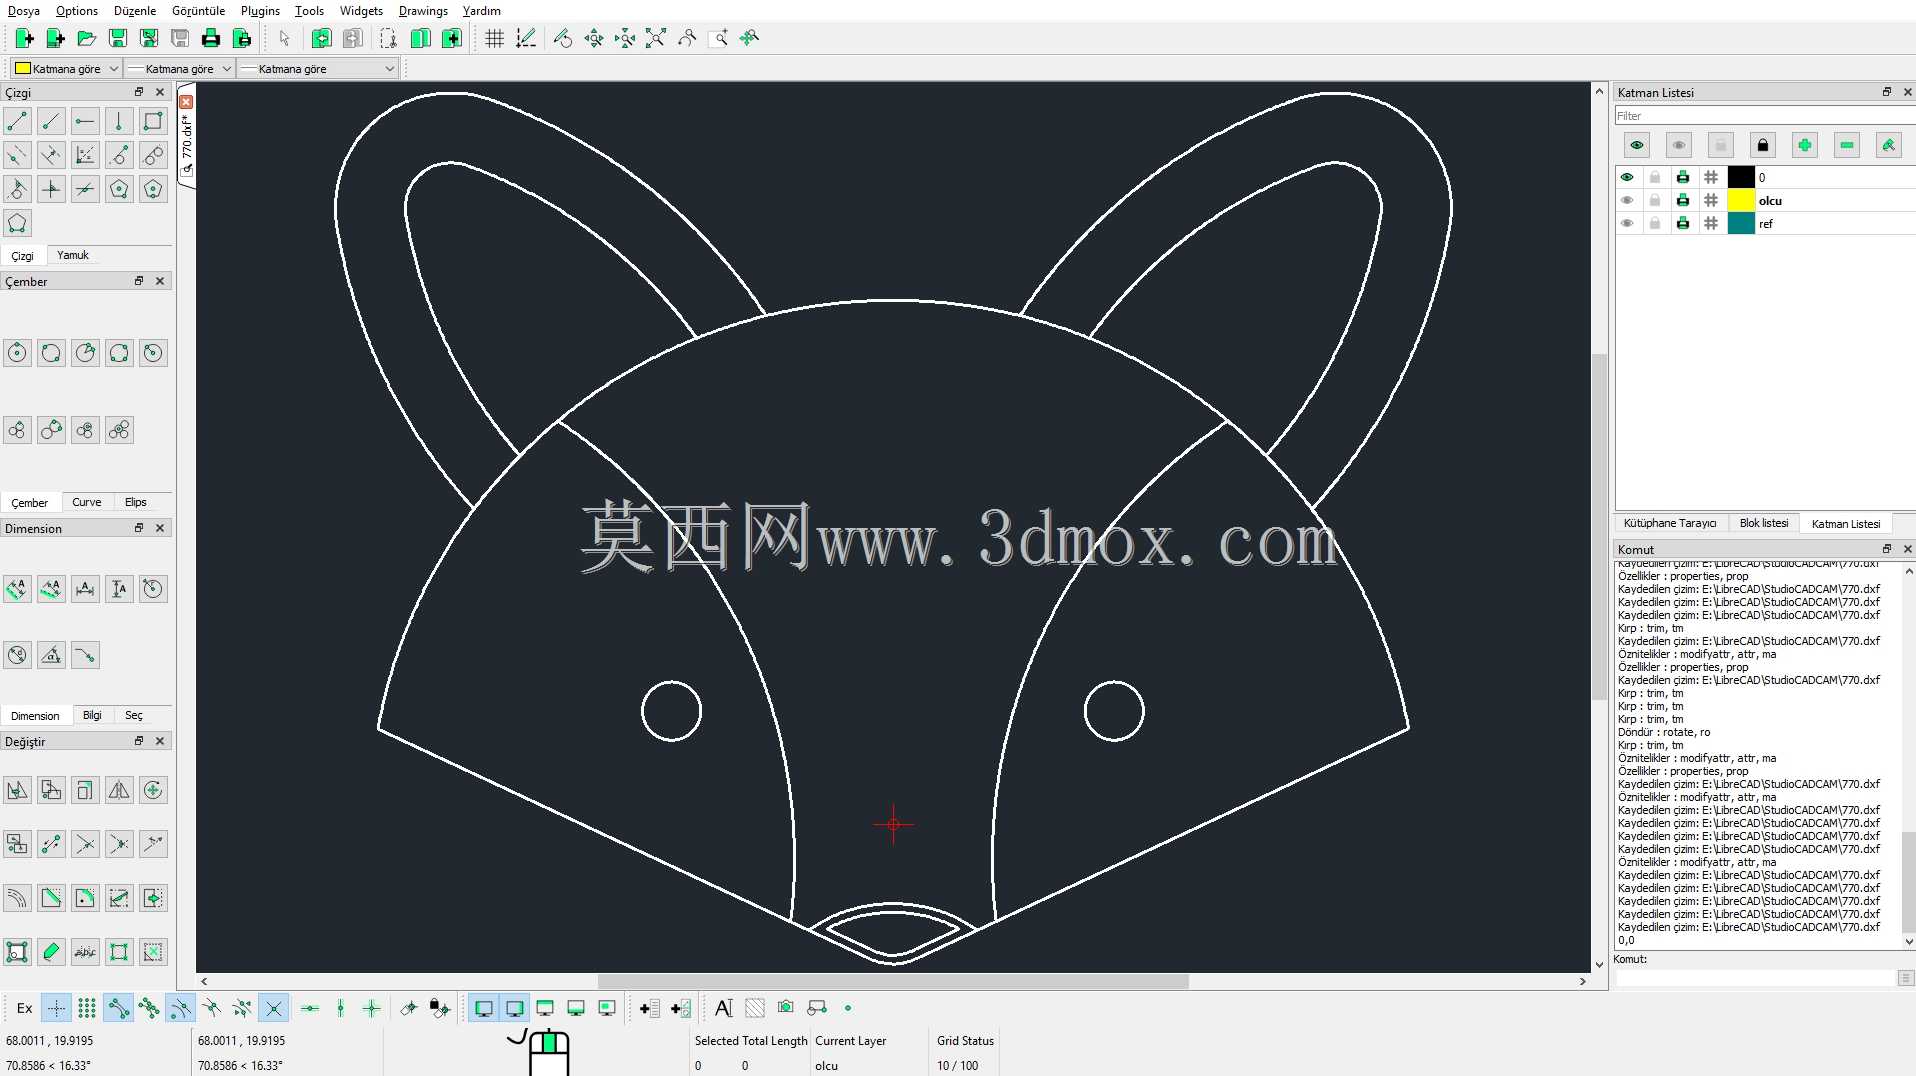Viewport: 1916px width, 1076px height.
Task: Switch to the Bilgi tab
Action: click(x=92, y=715)
